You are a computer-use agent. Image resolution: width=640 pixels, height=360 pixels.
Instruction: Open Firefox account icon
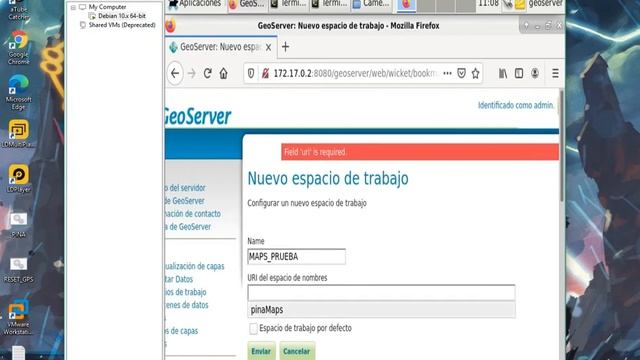[535, 73]
